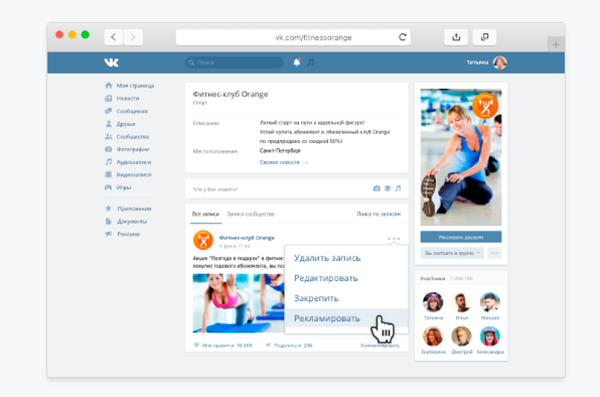Open the post's three-dots menu
Screen dimensions: 600x397
[x=393, y=239]
